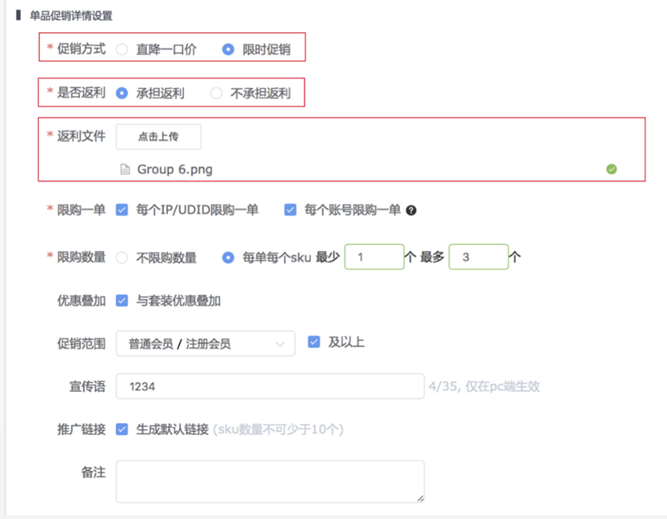Viewport: 667px width, 519px height.
Task: Toggle the 及以上 checkbox
Action: [314, 342]
